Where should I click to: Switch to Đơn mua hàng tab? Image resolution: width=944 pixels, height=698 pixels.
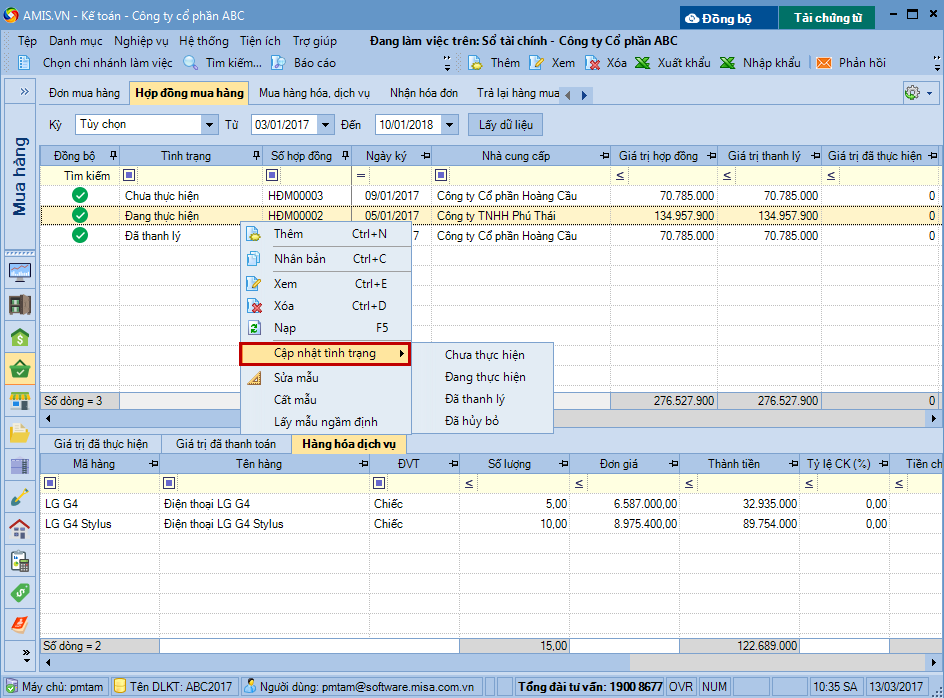click(84, 93)
